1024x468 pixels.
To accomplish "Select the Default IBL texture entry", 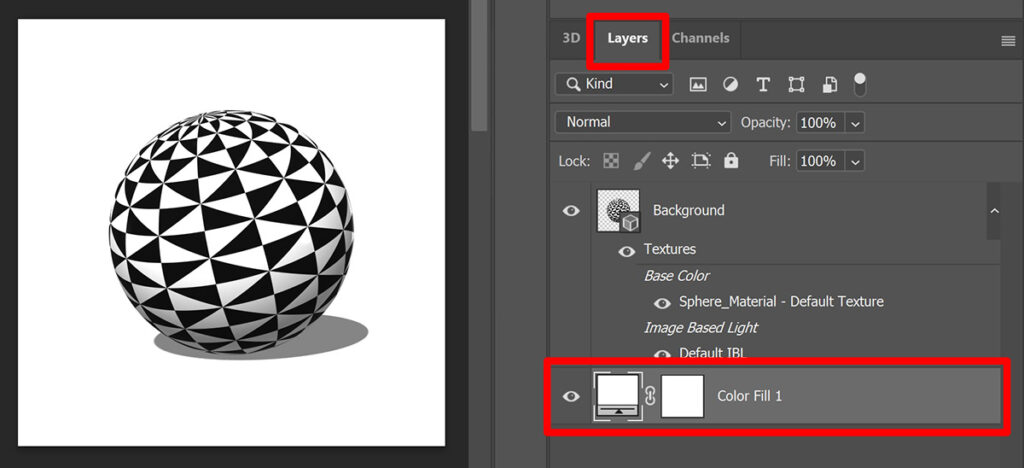I will [712, 352].
